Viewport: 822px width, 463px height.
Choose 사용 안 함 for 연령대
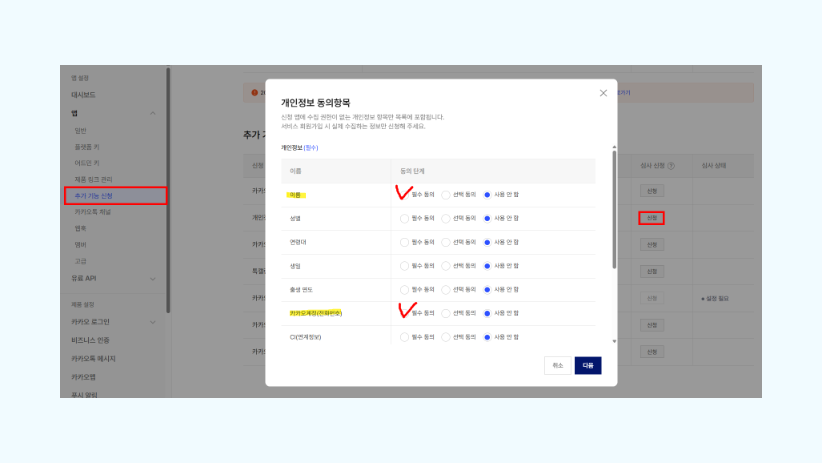487,241
